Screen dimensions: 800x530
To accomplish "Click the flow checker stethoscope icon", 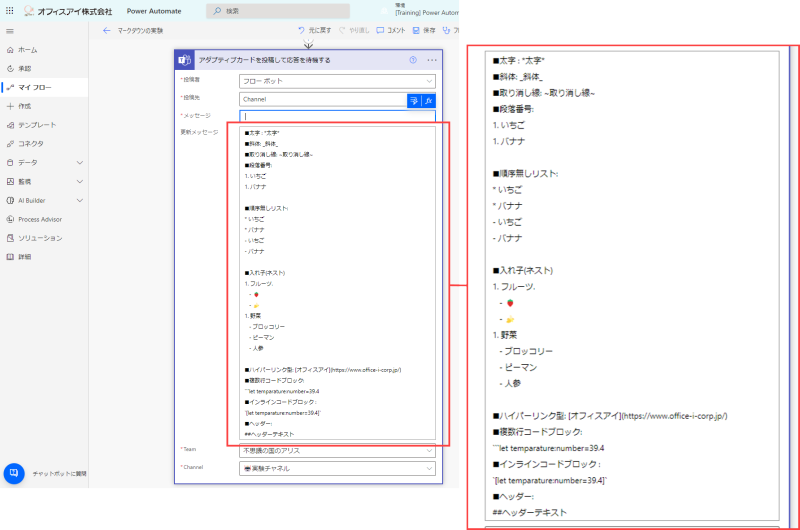I will point(446,31).
